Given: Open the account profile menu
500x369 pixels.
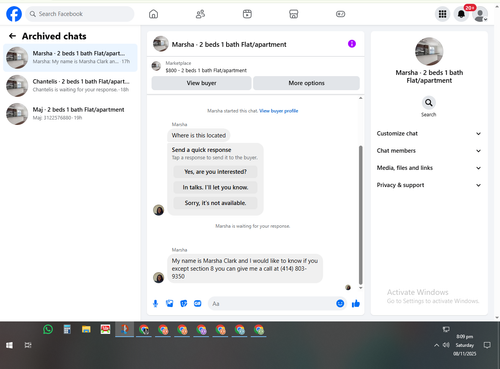Looking at the screenshot, I should [480, 14].
